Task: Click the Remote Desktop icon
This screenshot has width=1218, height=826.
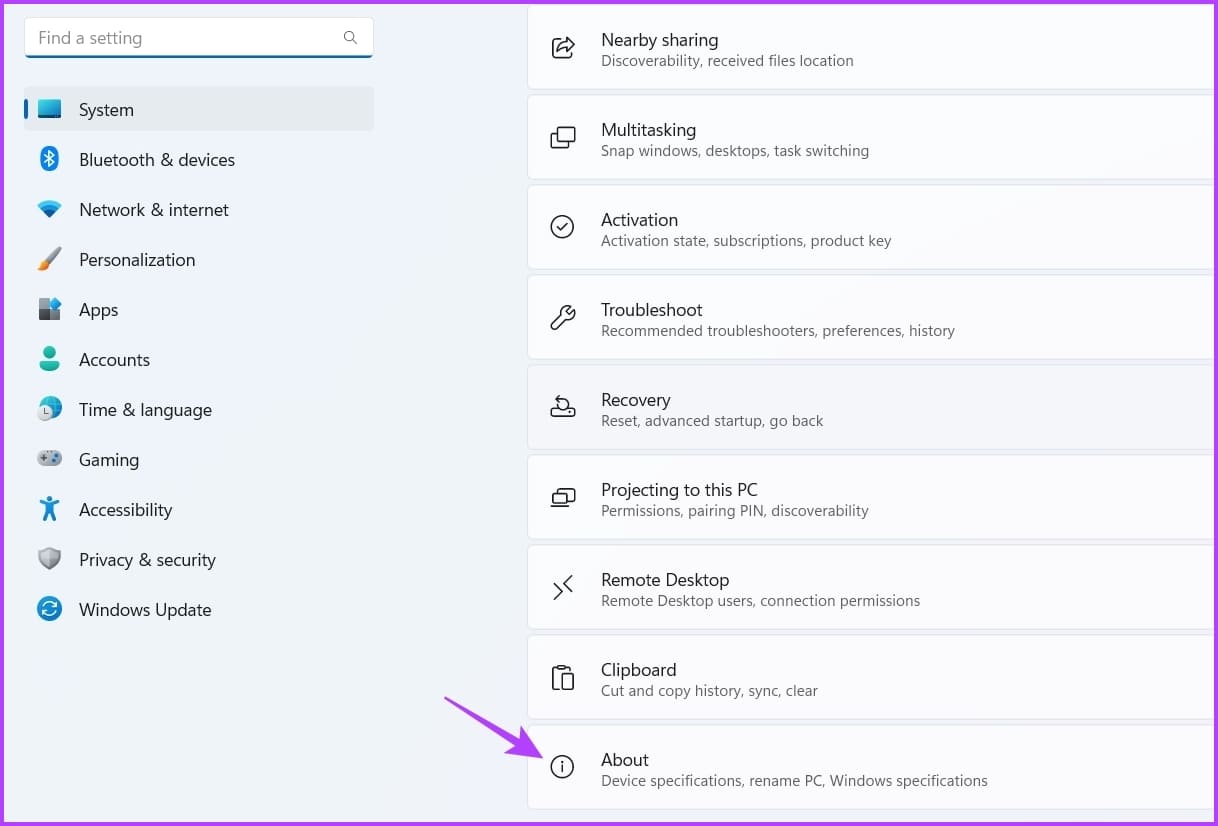Action: click(x=563, y=588)
